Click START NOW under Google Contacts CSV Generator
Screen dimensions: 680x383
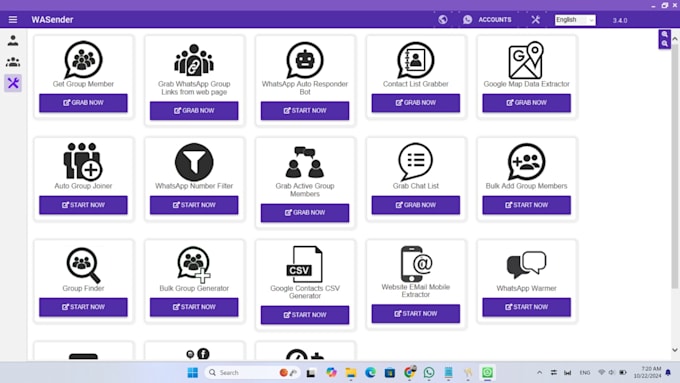305,315
